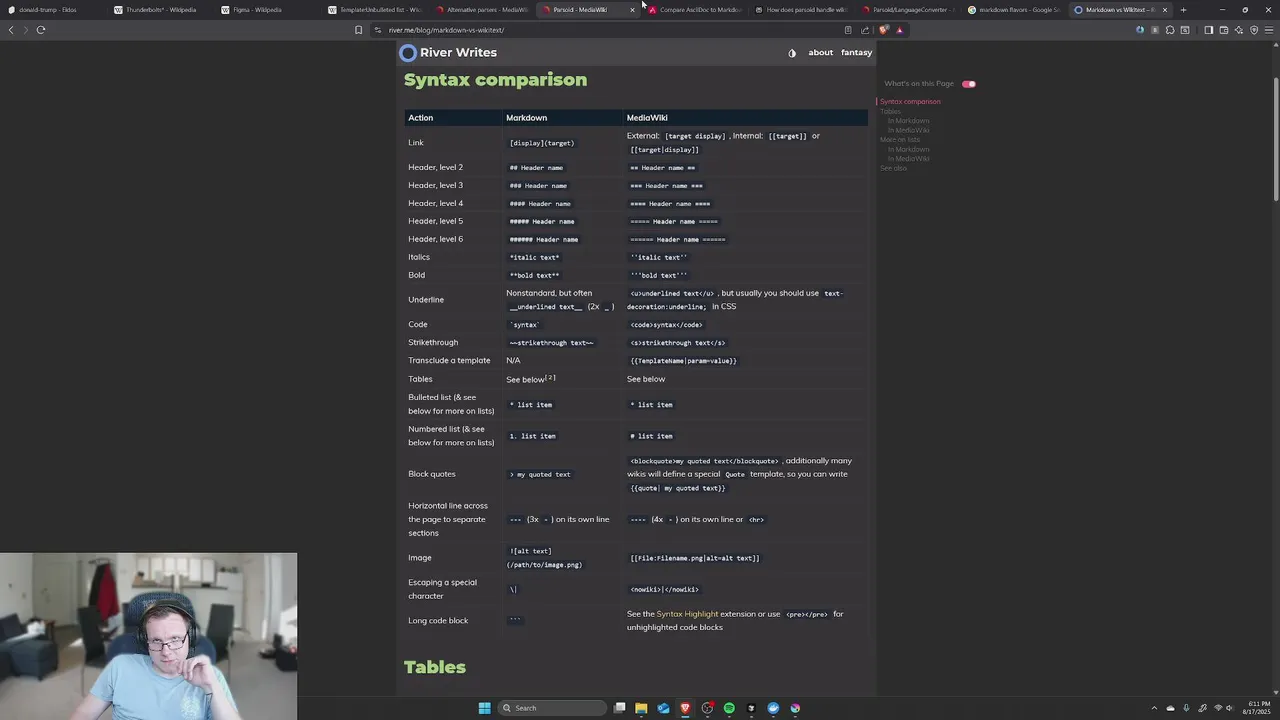This screenshot has height=720, width=1280.
Task: Close the Markdown vs Wikitext tab
Action: [1164, 10]
